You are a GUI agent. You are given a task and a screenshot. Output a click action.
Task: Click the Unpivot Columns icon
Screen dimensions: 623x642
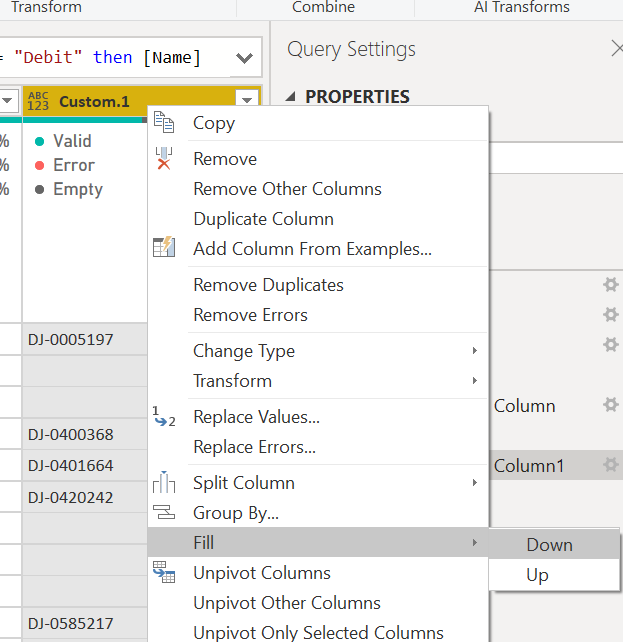(x=164, y=572)
